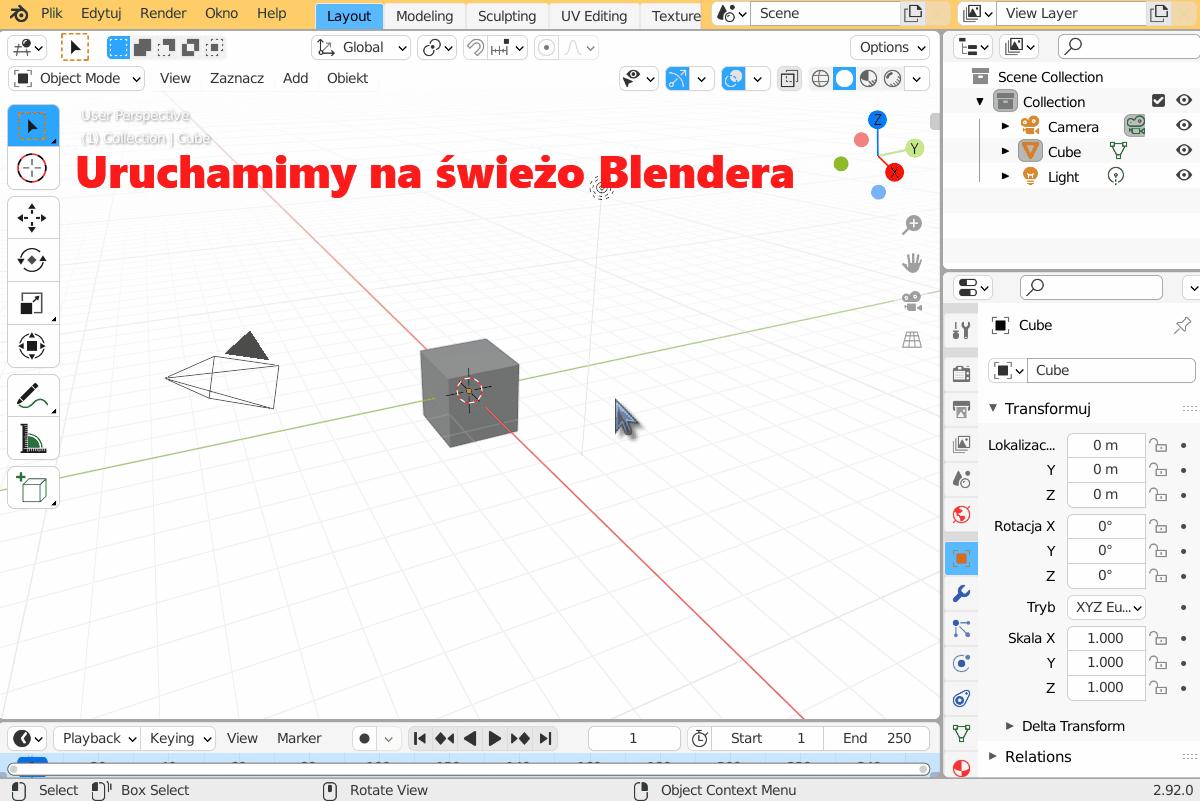Expand the Camera tree item
1200x801 pixels.
1006,127
